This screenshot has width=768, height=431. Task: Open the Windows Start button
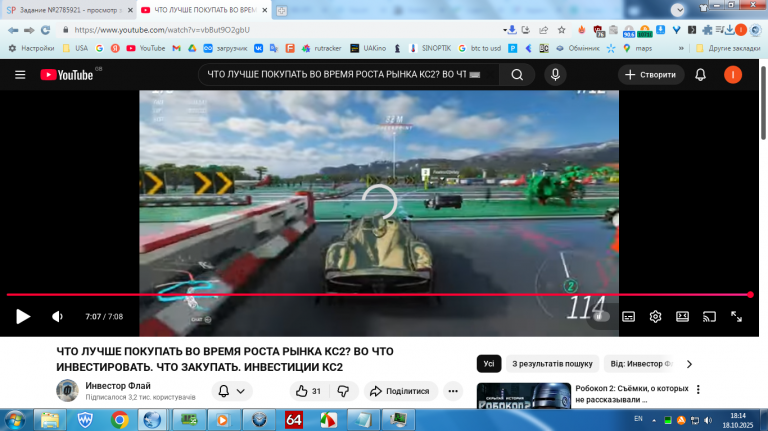coord(14,420)
